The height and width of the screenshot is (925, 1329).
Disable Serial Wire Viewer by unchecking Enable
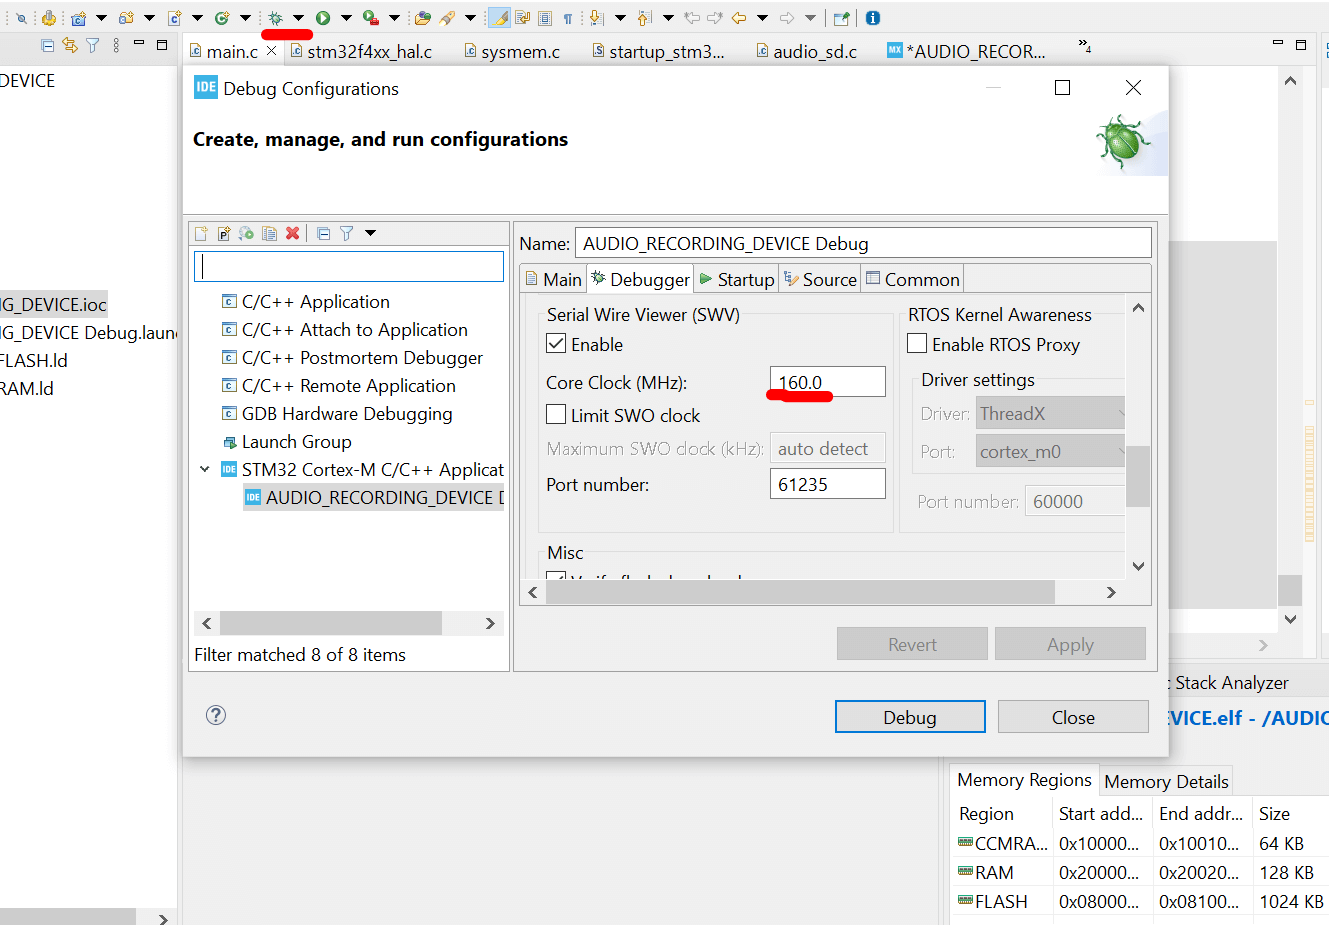(555, 342)
